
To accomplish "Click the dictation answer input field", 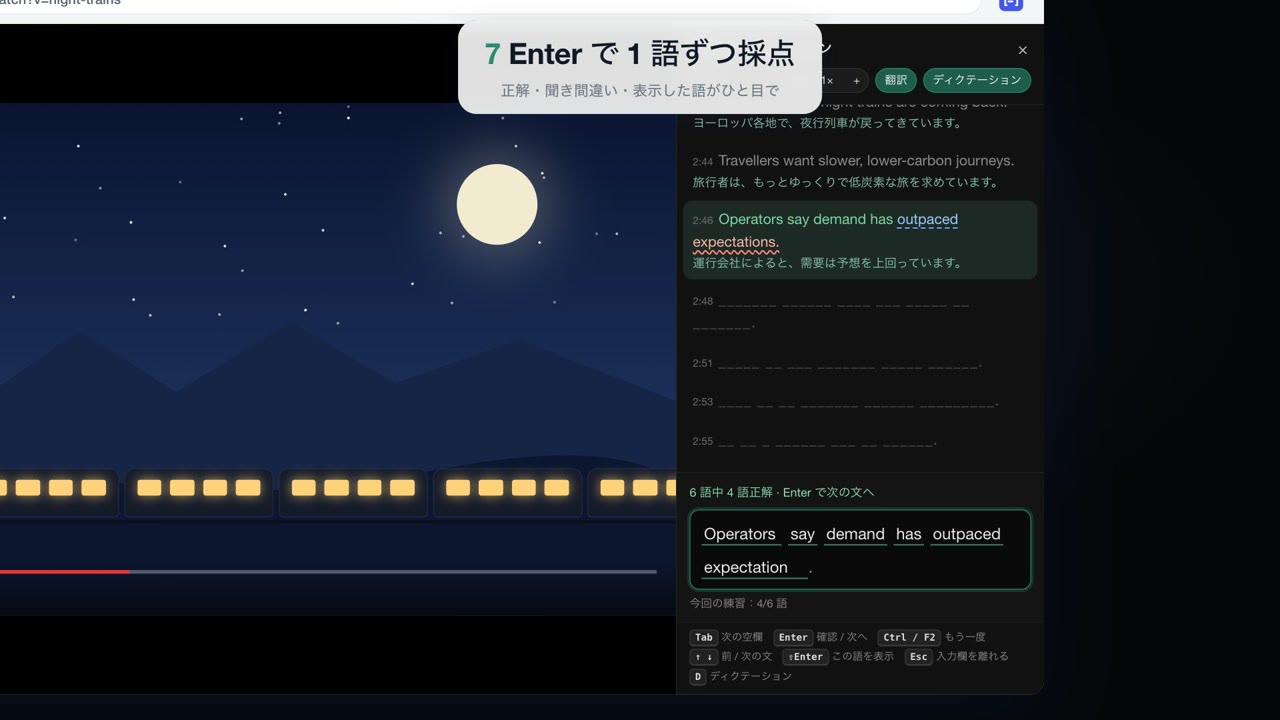I will [860, 550].
